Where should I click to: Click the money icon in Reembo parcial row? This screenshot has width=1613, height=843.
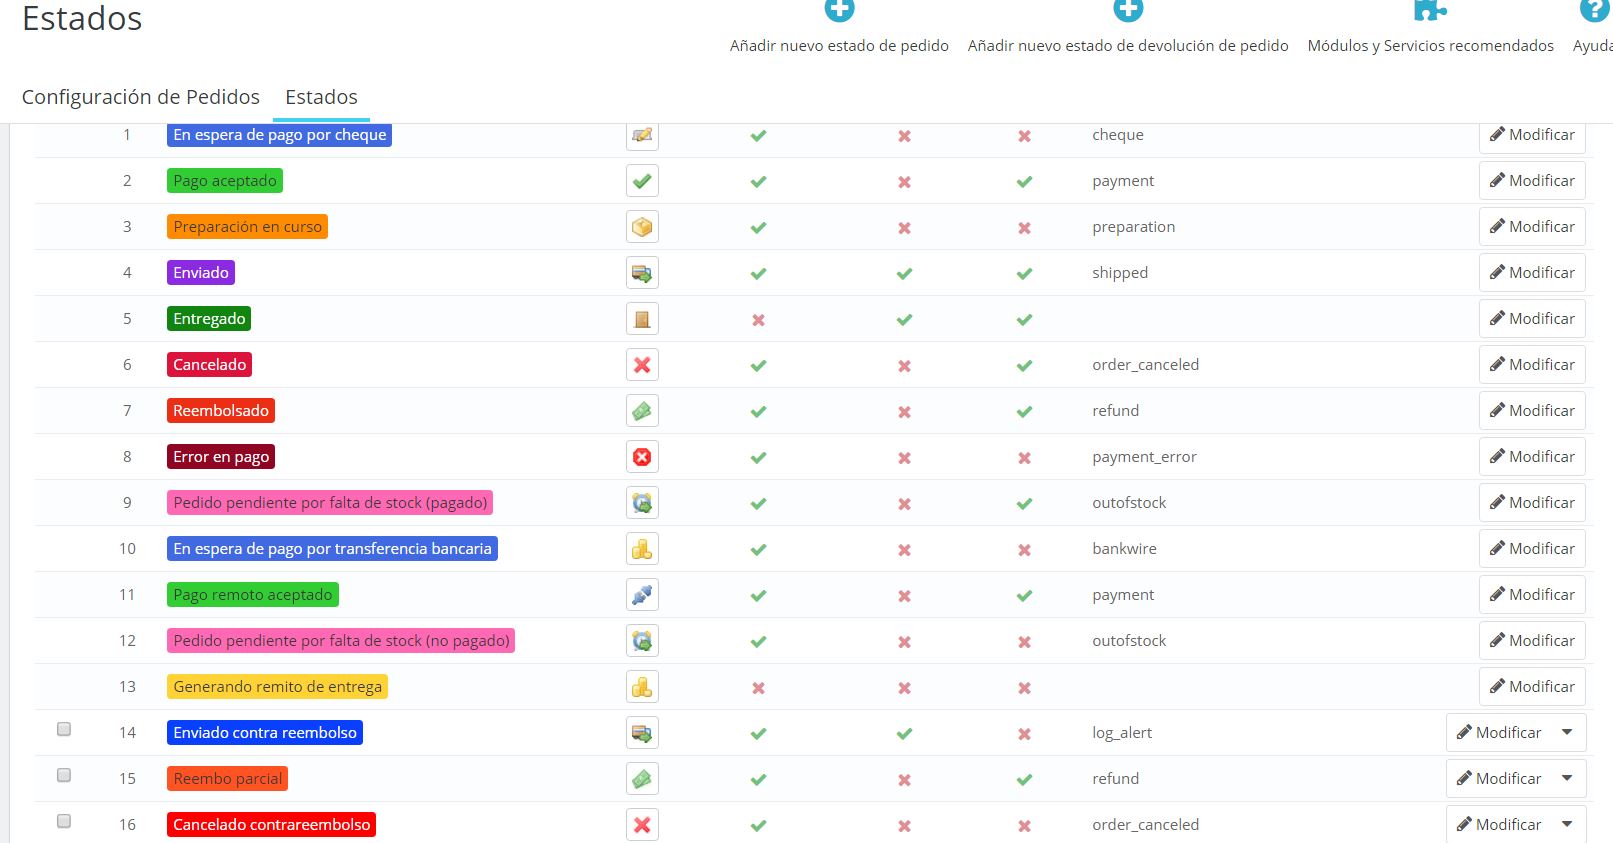(642, 779)
